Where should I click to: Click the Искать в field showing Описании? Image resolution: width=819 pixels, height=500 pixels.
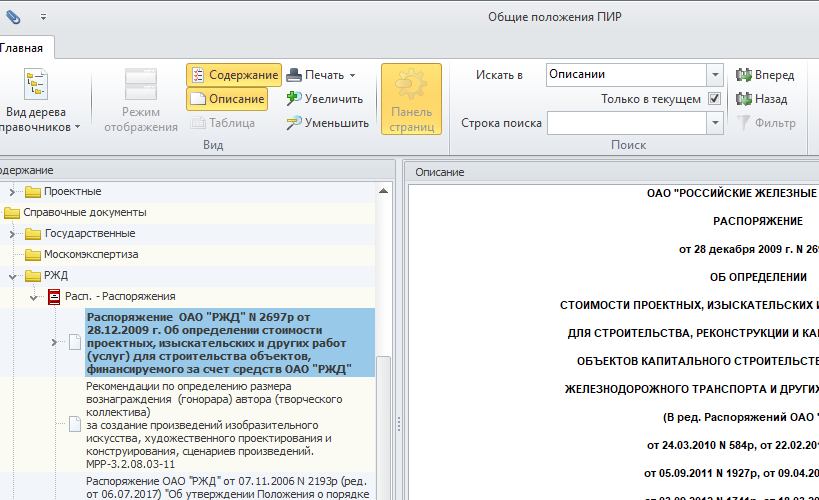(626, 75)
